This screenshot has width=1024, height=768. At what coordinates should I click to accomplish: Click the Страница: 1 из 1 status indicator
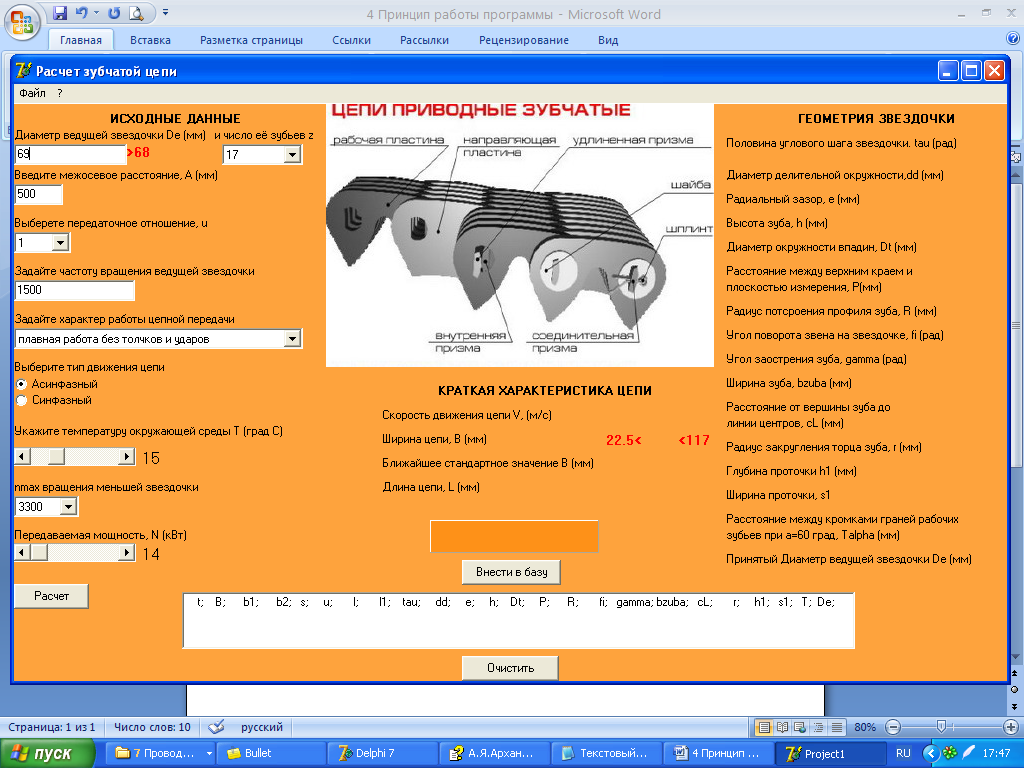52,727
